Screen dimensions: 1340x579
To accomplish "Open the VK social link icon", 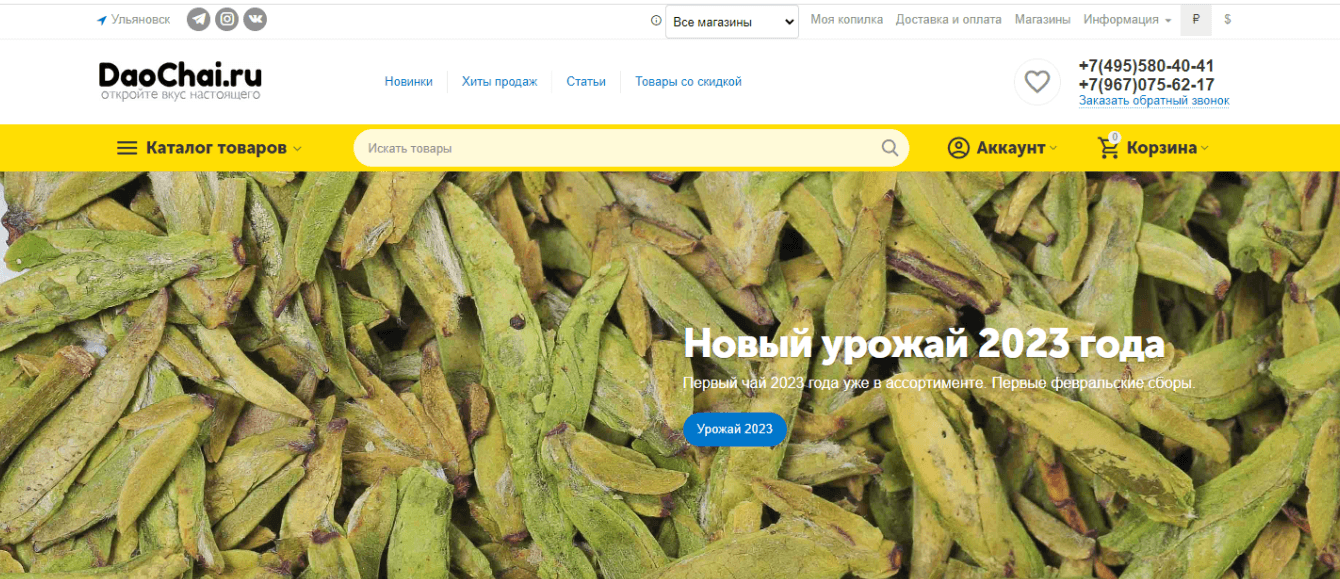I will coord(255,19).
